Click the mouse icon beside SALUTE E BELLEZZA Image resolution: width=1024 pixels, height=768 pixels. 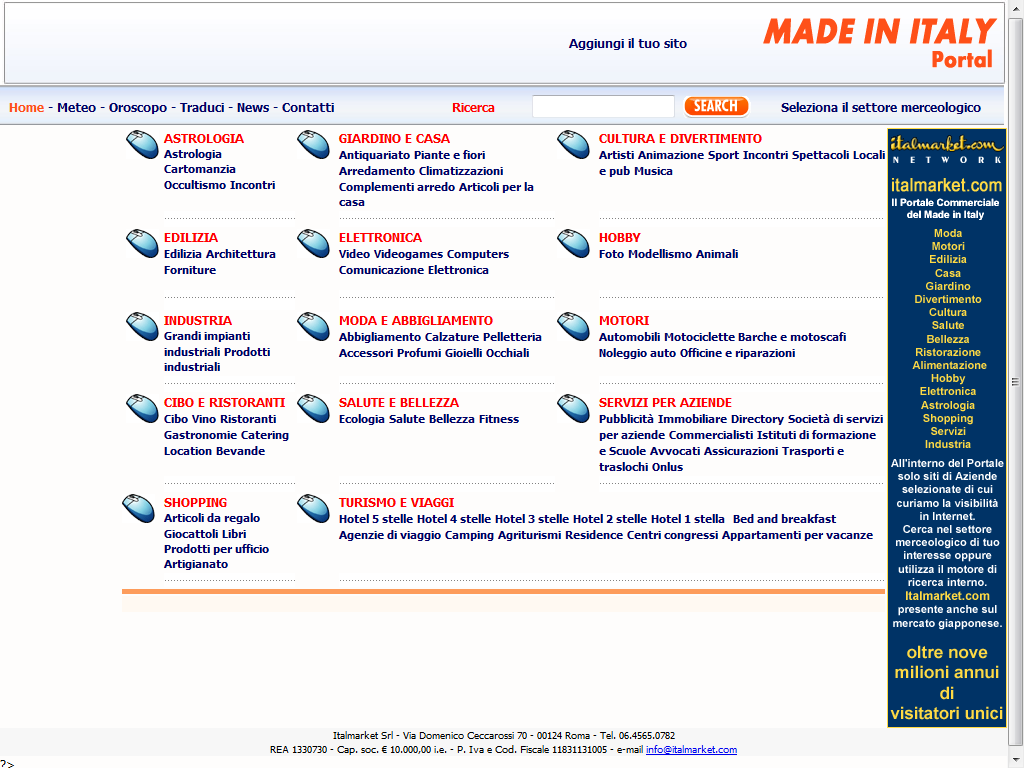coord(313,408)
